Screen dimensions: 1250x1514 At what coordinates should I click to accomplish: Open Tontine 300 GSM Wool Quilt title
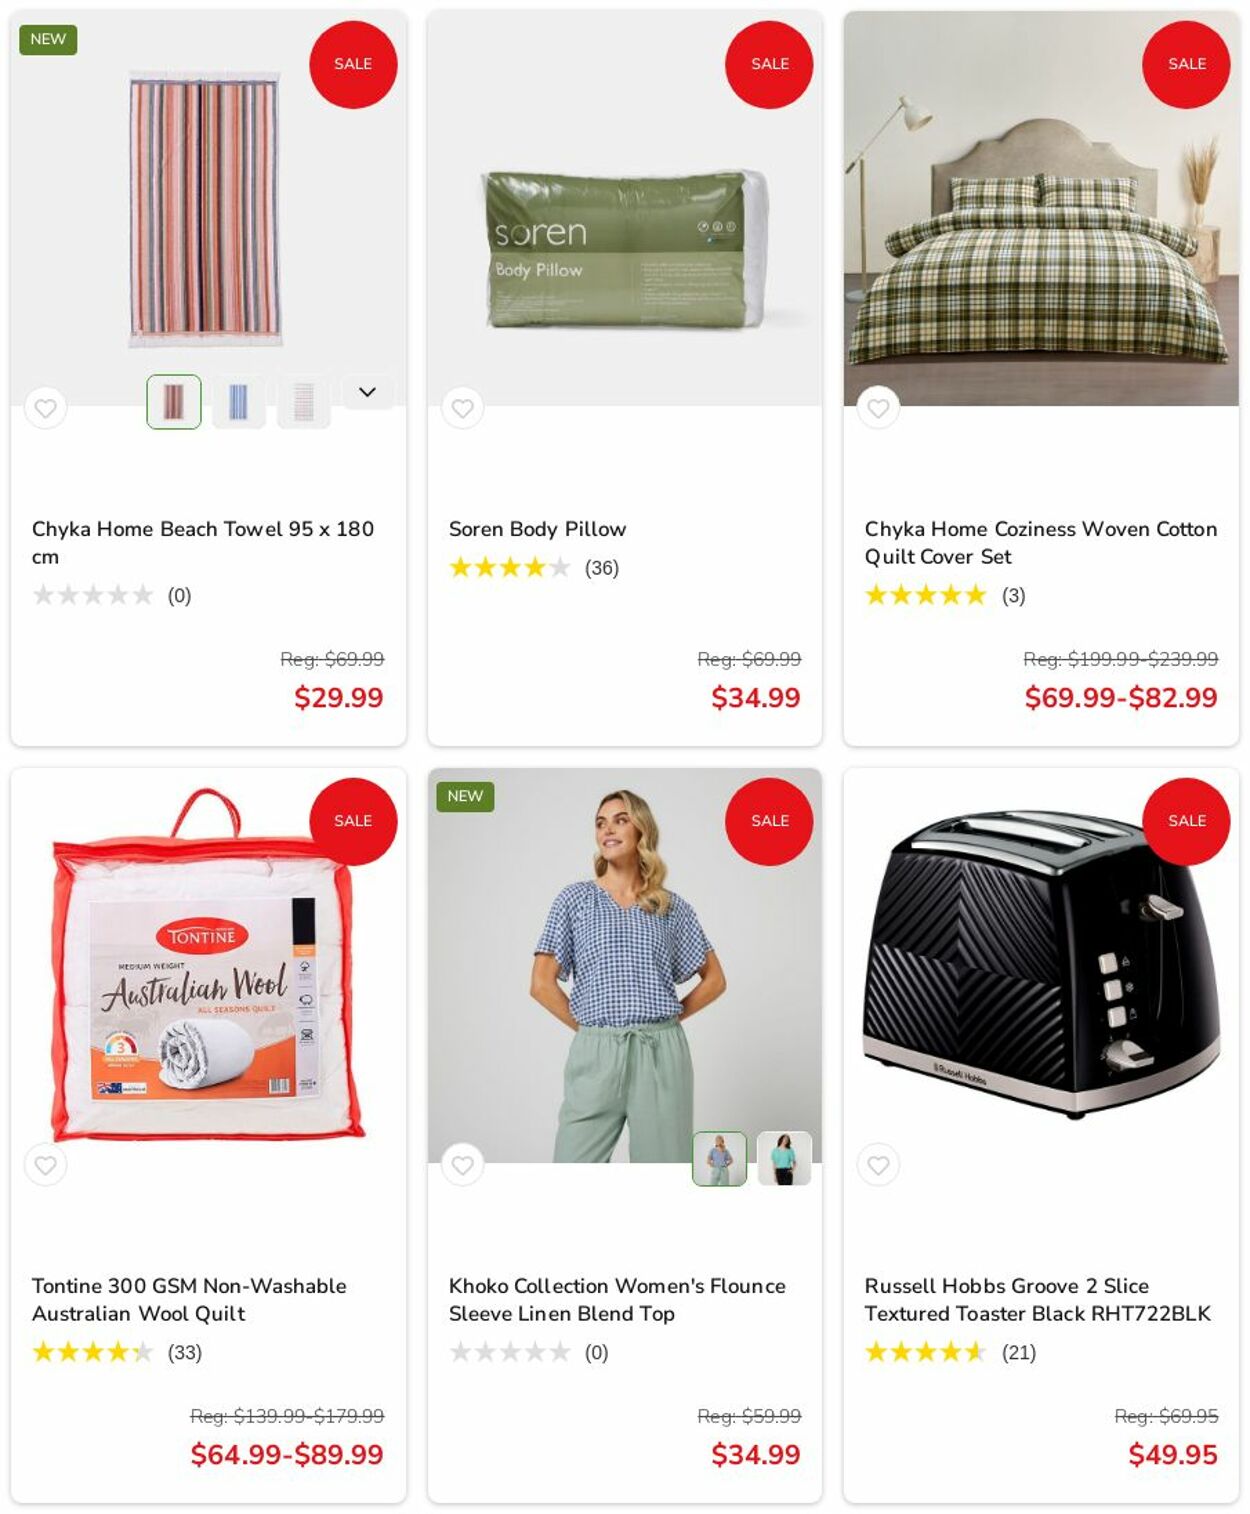189,1300
